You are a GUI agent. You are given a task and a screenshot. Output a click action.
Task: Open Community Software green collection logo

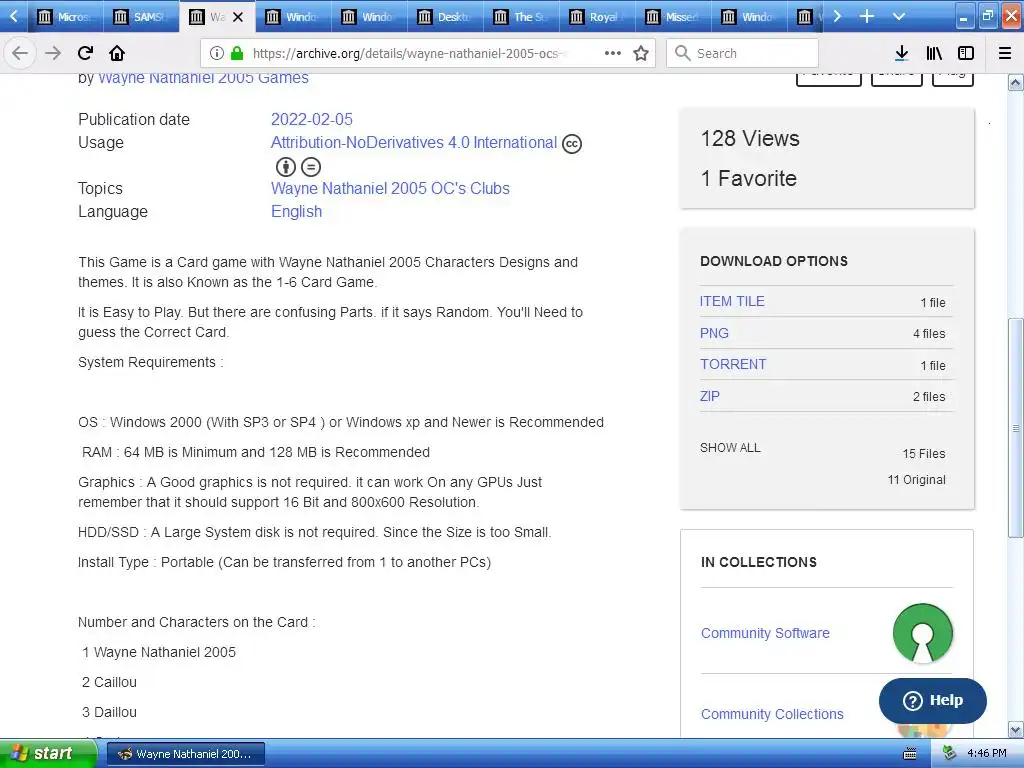923,633
